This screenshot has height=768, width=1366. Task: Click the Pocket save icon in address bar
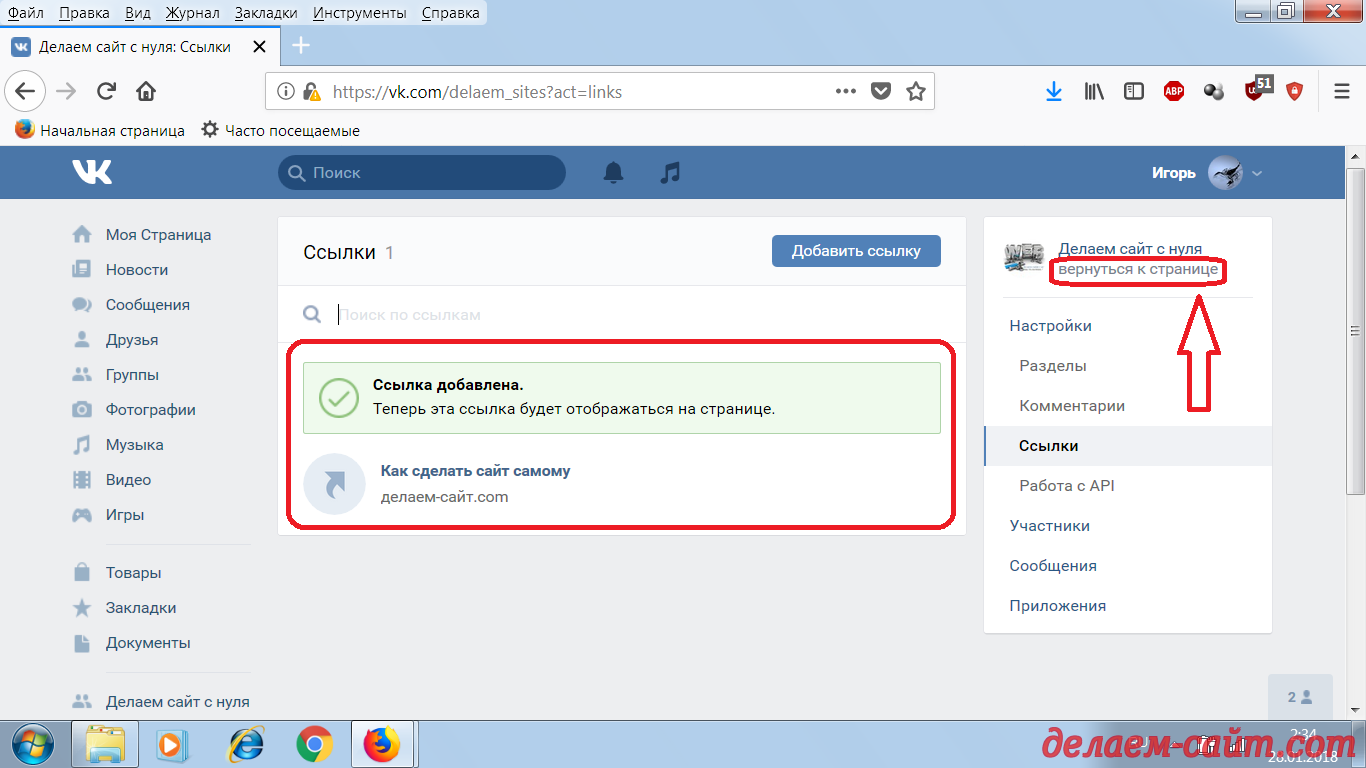881,92
